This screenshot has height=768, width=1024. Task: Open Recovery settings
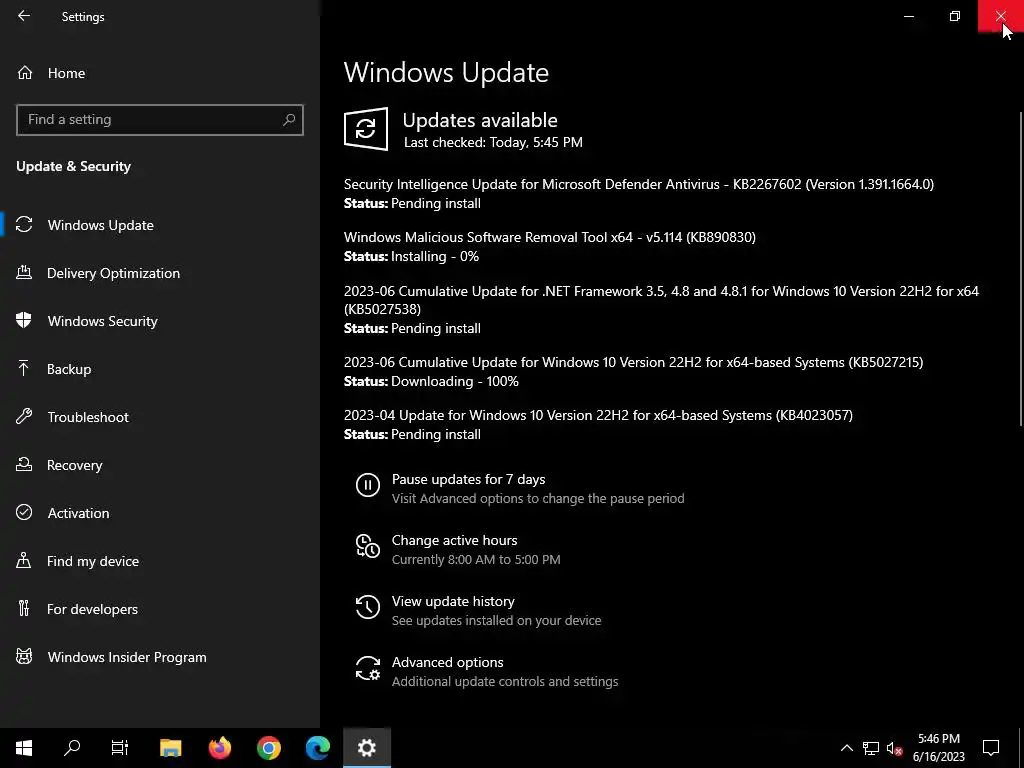[74, 465]
